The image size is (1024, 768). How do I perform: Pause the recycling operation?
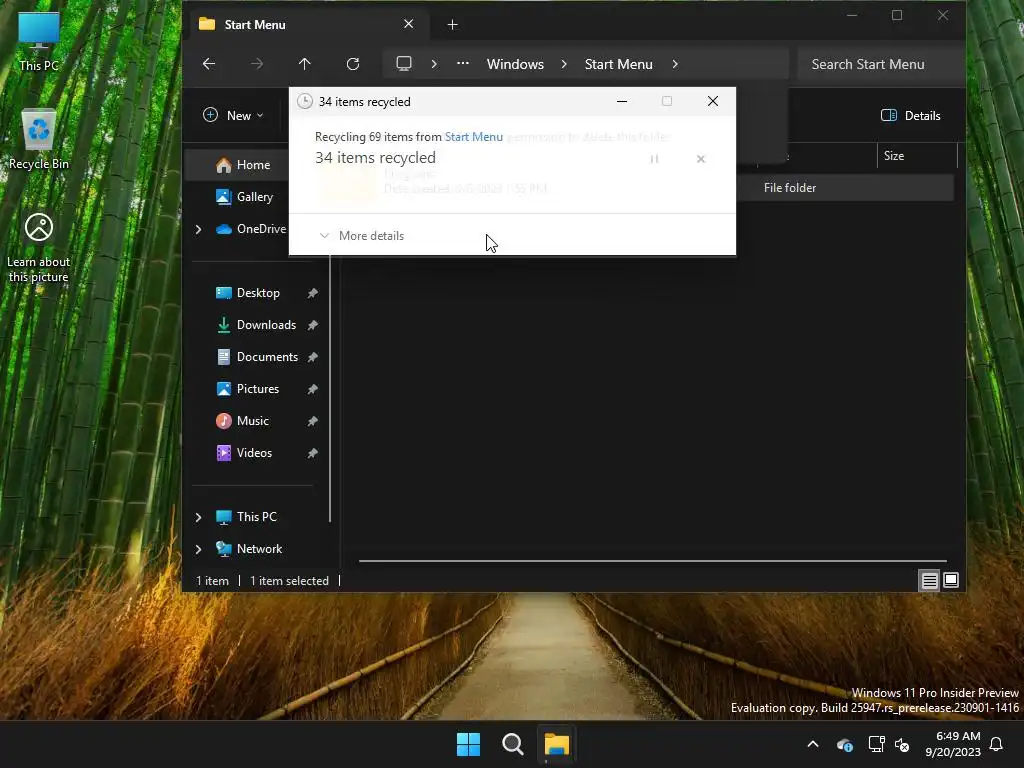tap(654, 159)
